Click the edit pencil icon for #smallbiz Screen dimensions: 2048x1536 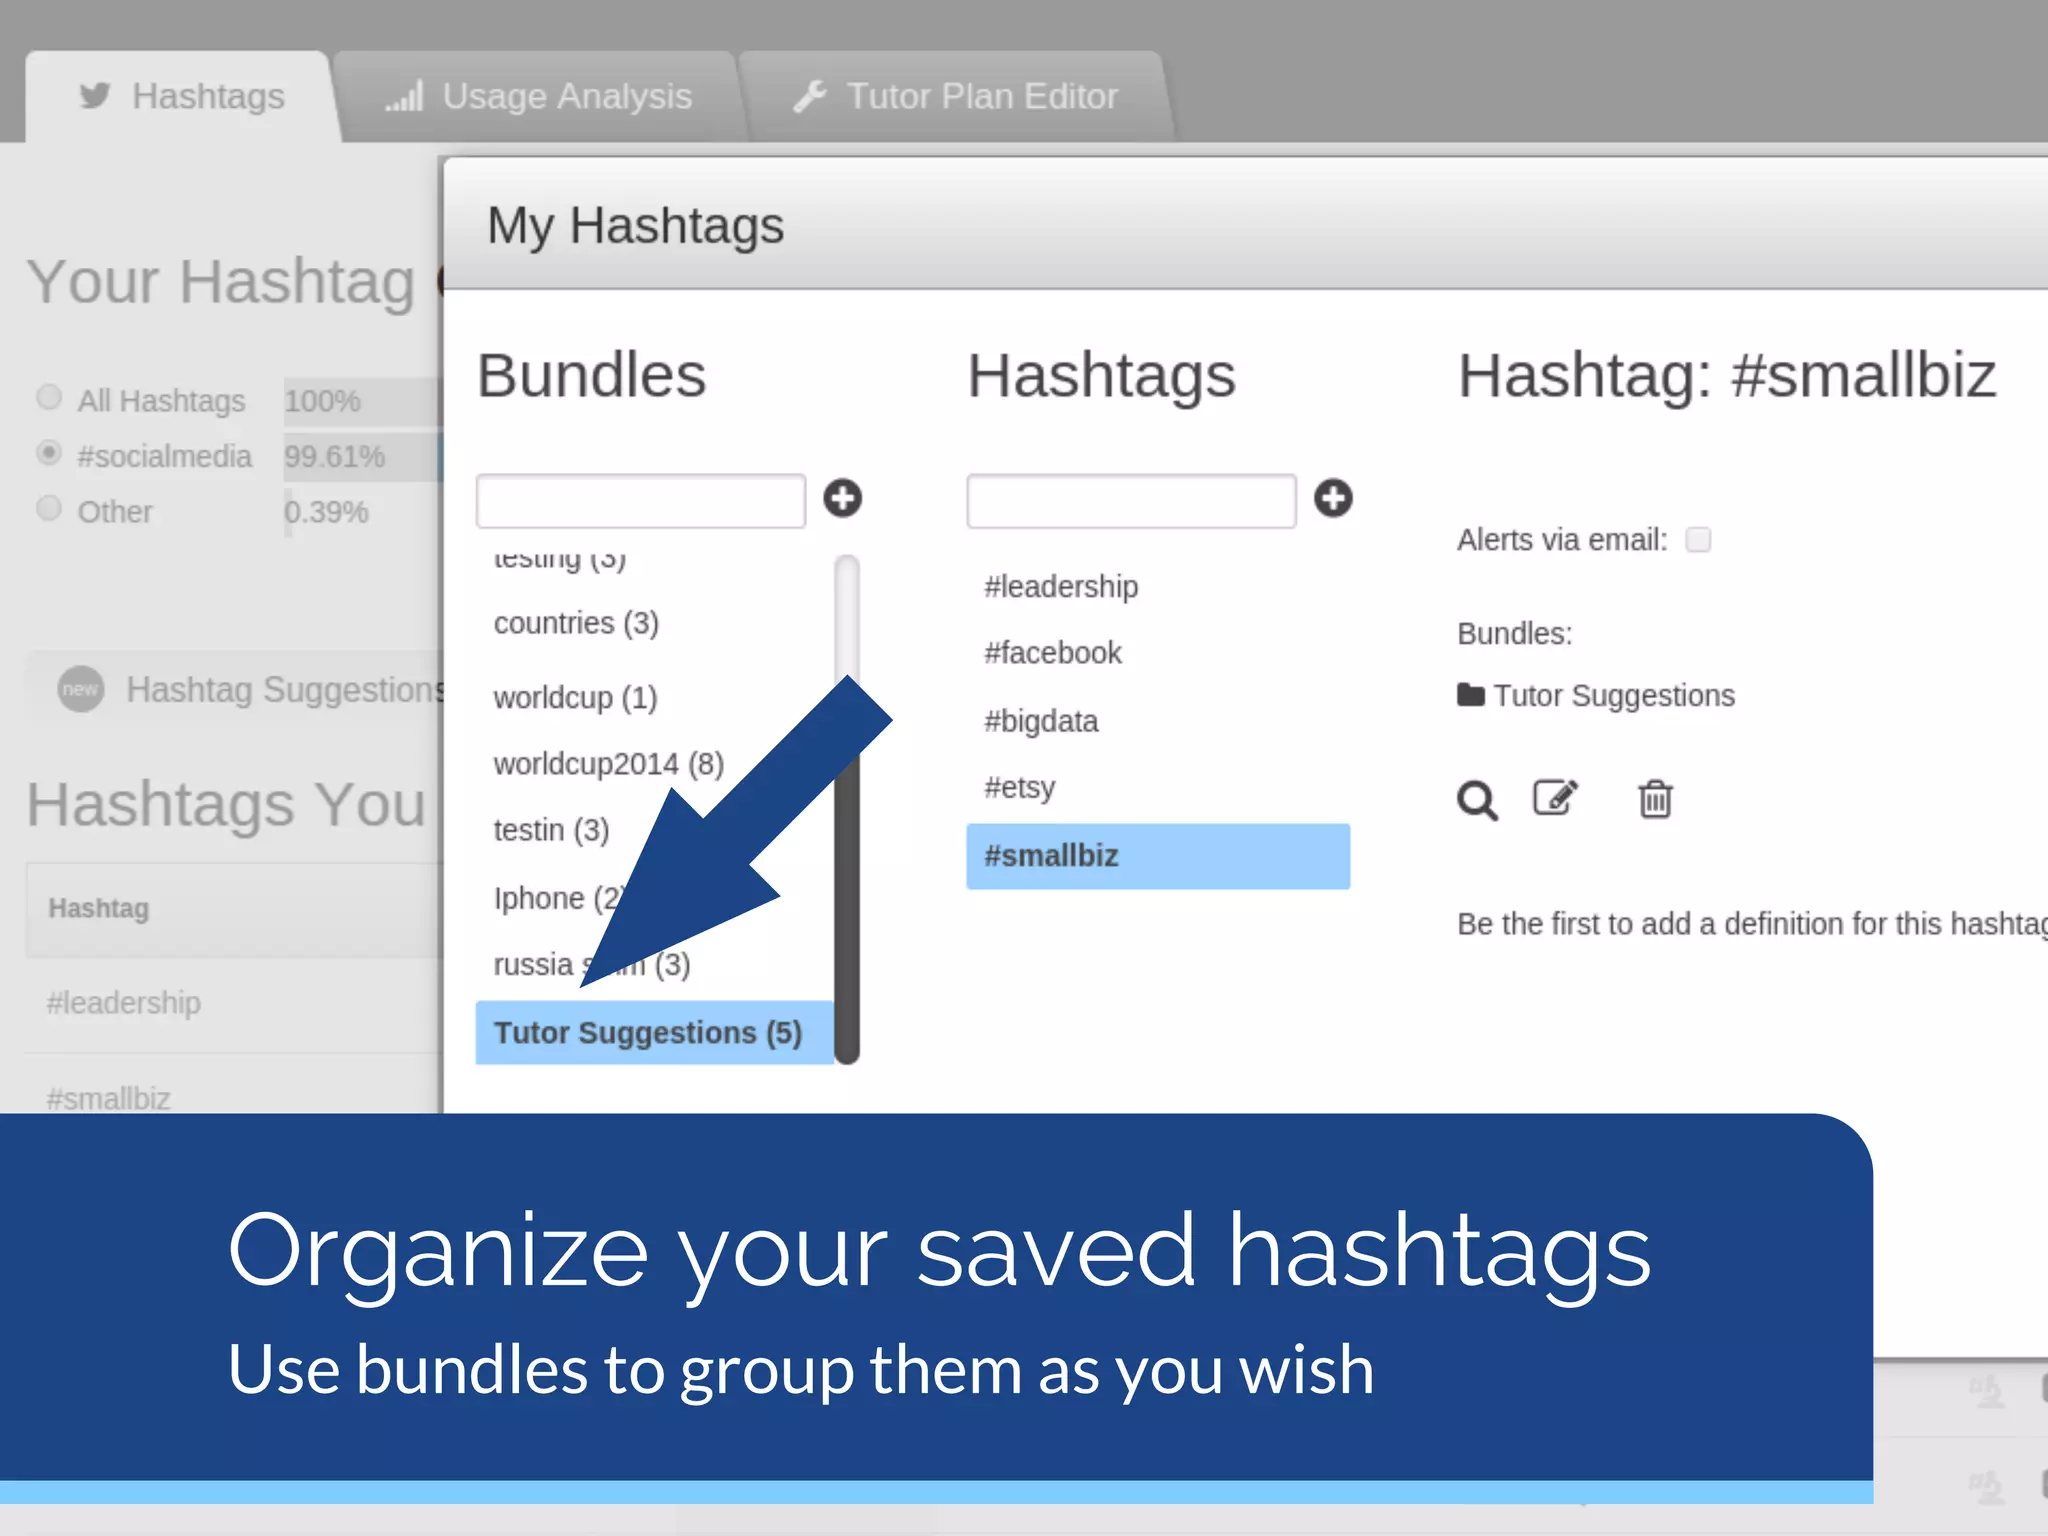pos(1556,798)
